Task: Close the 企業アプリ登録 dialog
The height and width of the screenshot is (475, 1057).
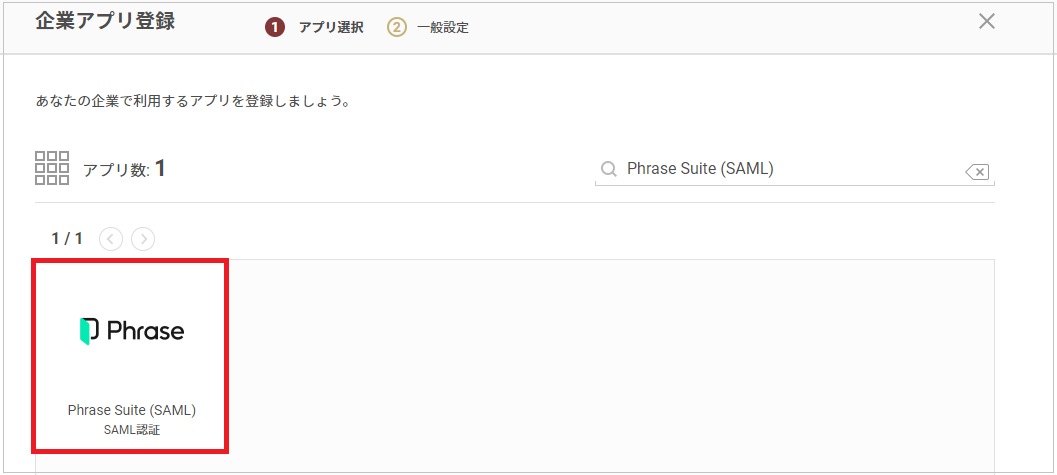Action: [x=987, y=22]
